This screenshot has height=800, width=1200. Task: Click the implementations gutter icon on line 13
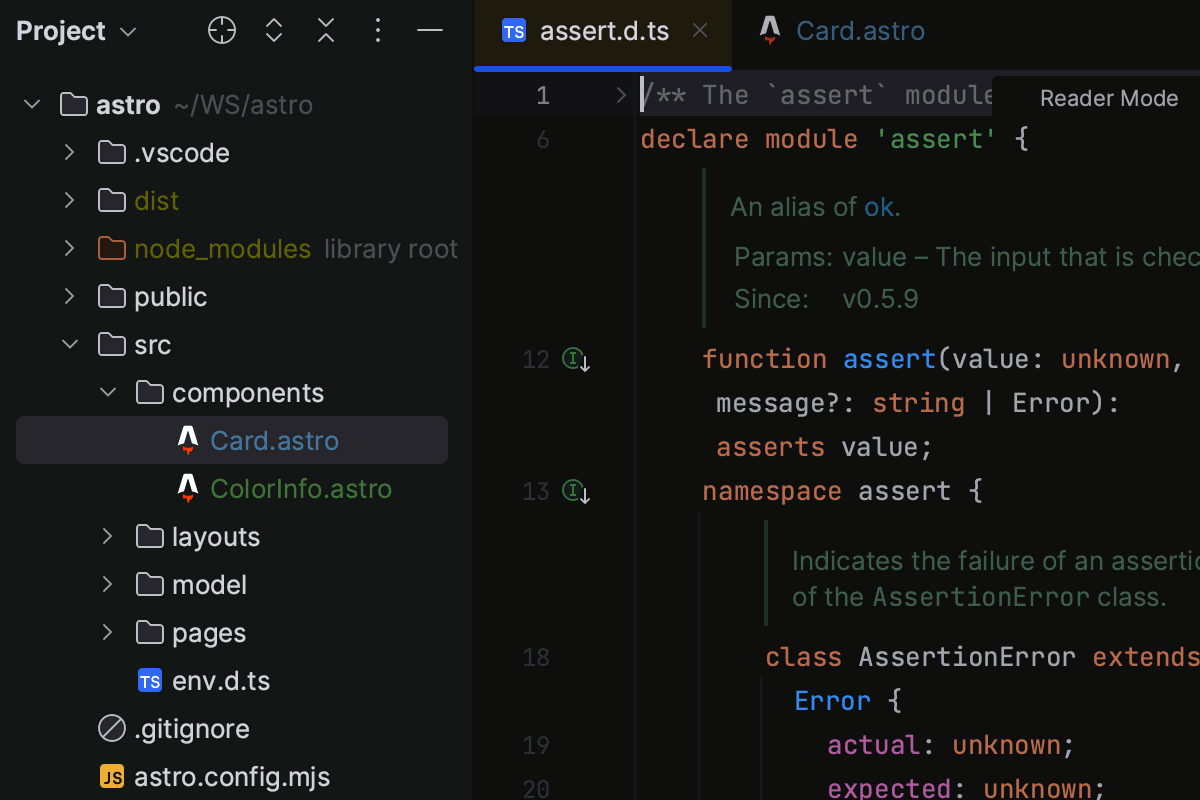(x=575, y=490)
